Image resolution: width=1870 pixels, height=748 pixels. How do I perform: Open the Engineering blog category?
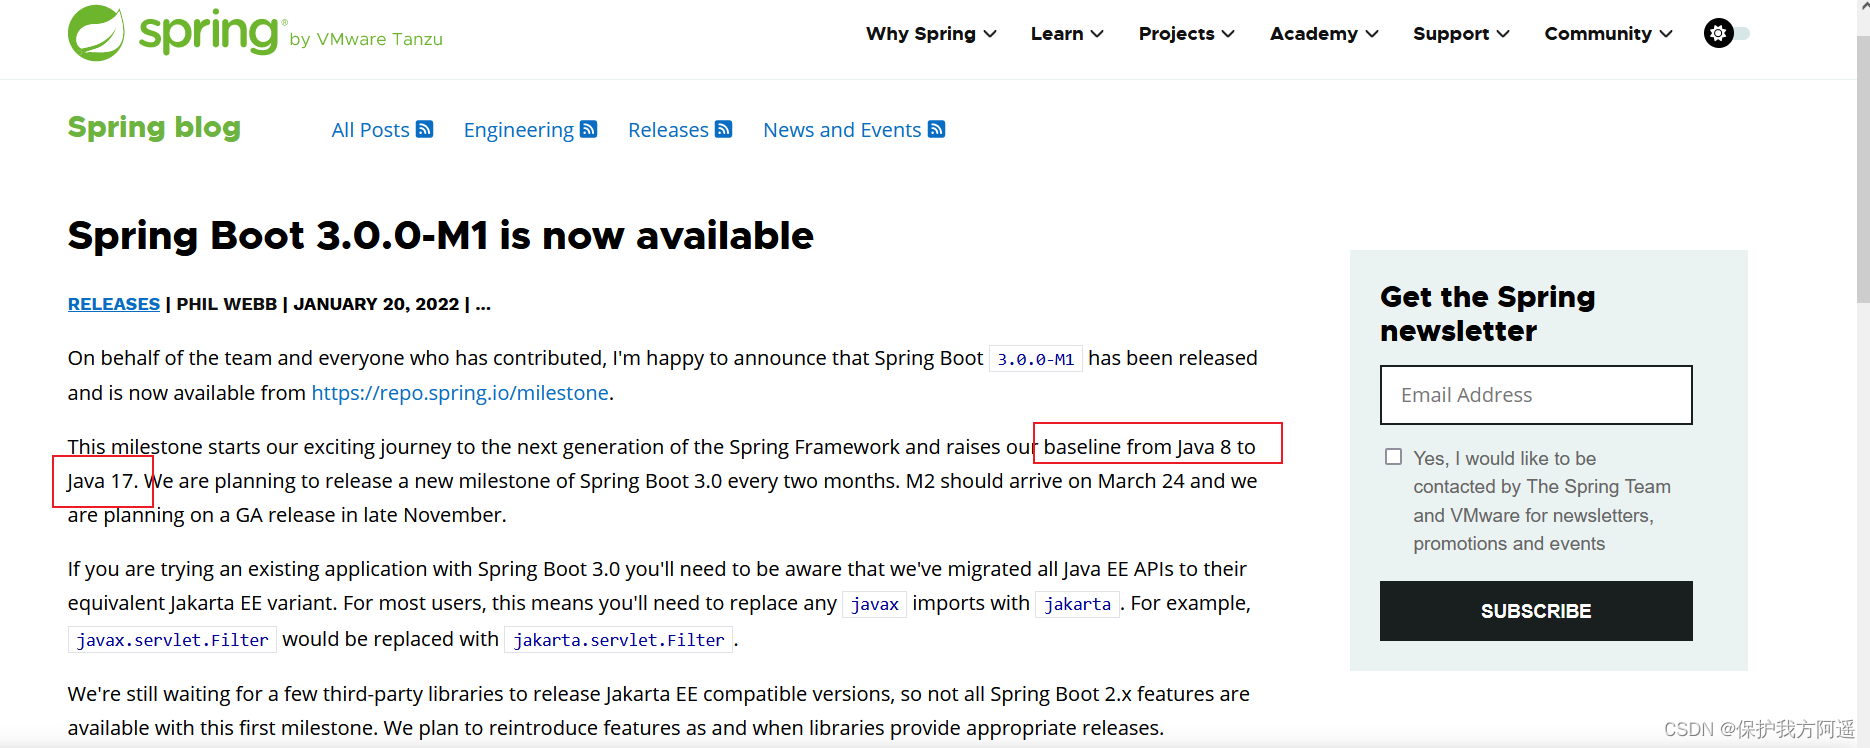pyautogui.click(x=519, y=130)
